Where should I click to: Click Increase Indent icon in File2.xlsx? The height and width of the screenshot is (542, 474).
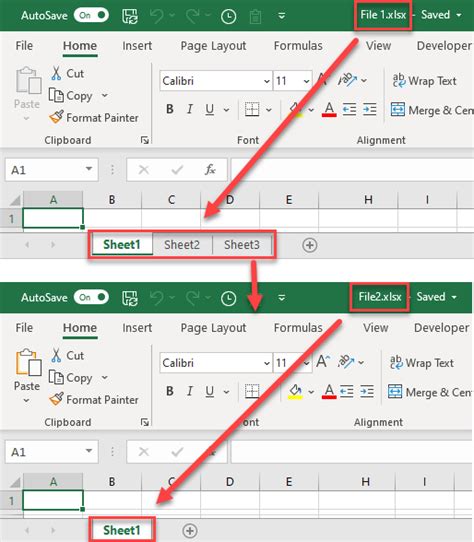pos(367,392)
